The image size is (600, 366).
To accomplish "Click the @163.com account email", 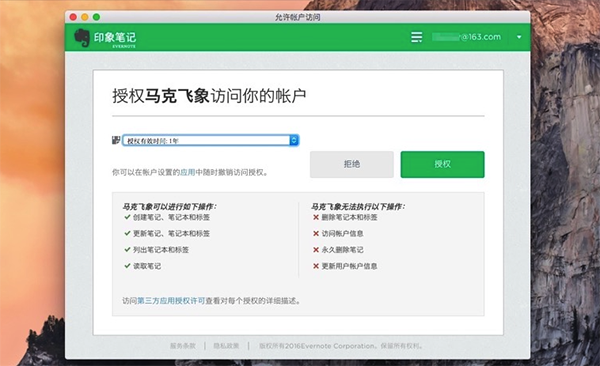I will [x=466, y=37].
